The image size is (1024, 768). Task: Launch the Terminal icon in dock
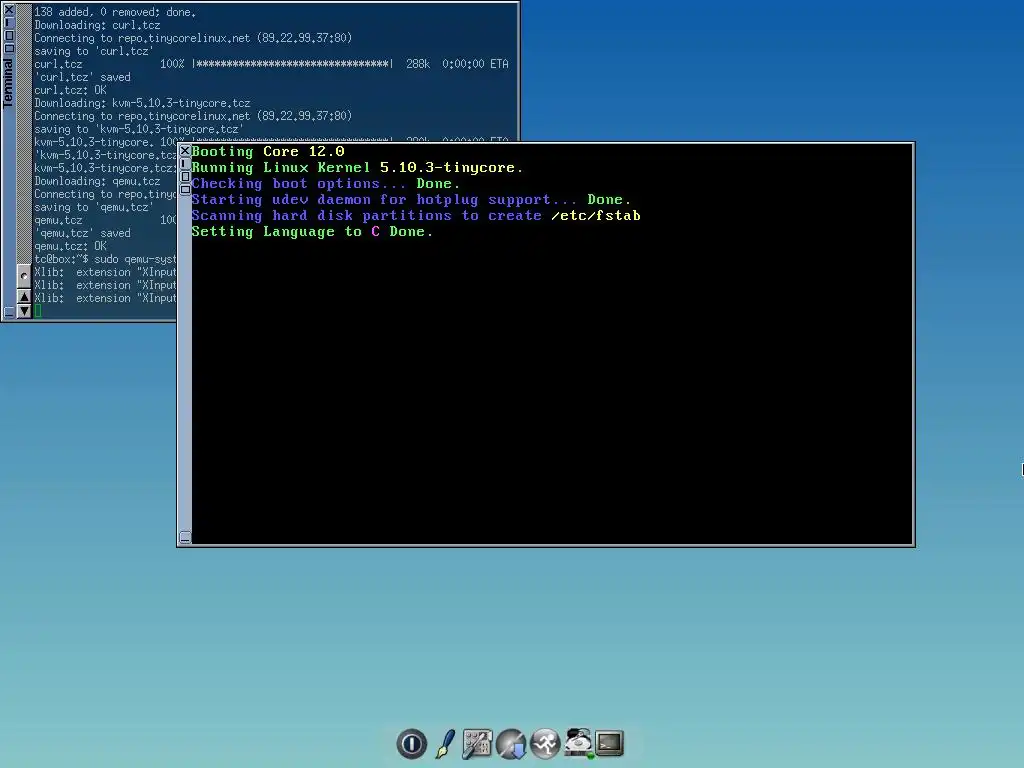point(609,743)
